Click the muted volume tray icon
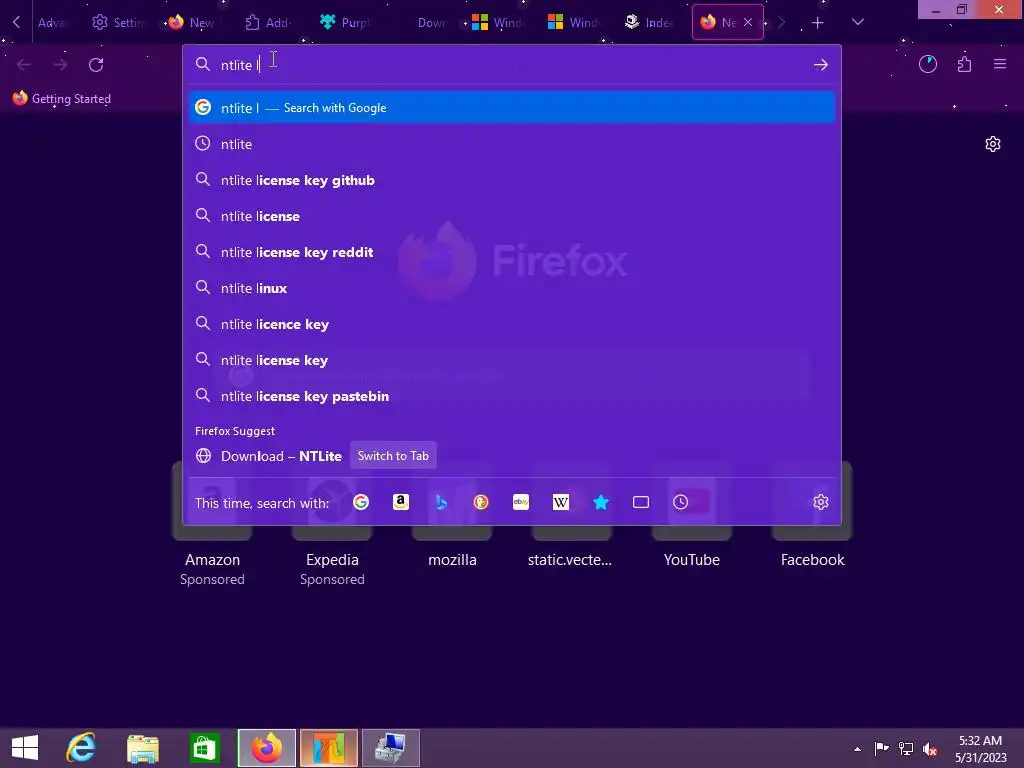1024x768 pixels. click(930, 749)
